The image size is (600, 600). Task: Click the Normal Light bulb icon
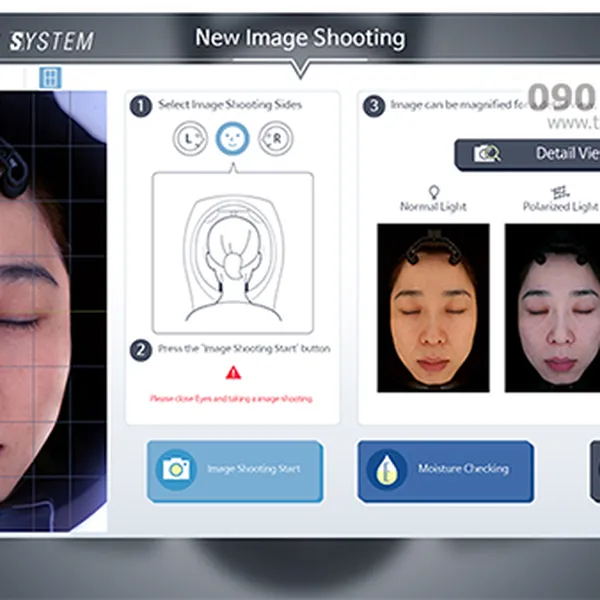[x=433, y=190]
